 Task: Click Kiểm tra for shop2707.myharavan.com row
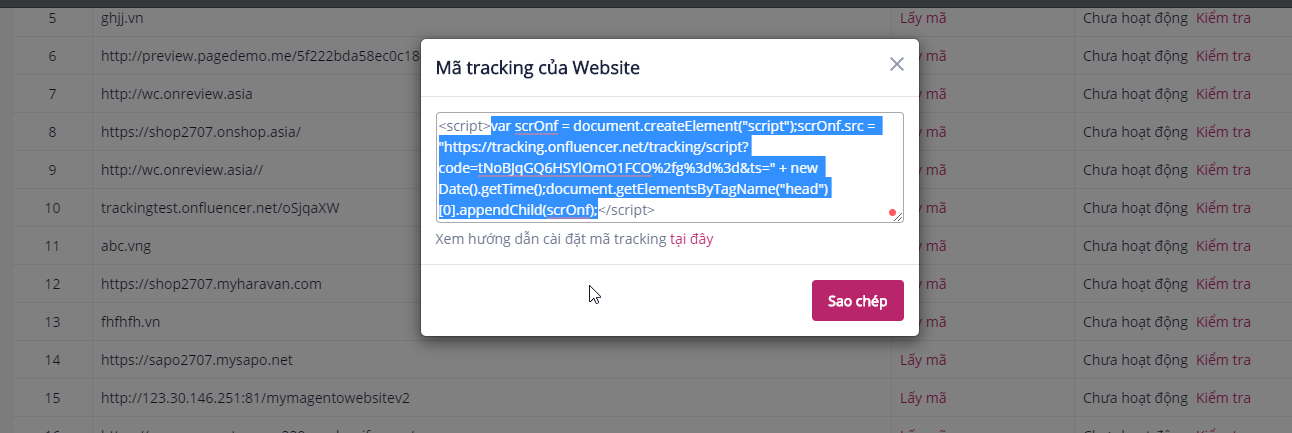1223,284
